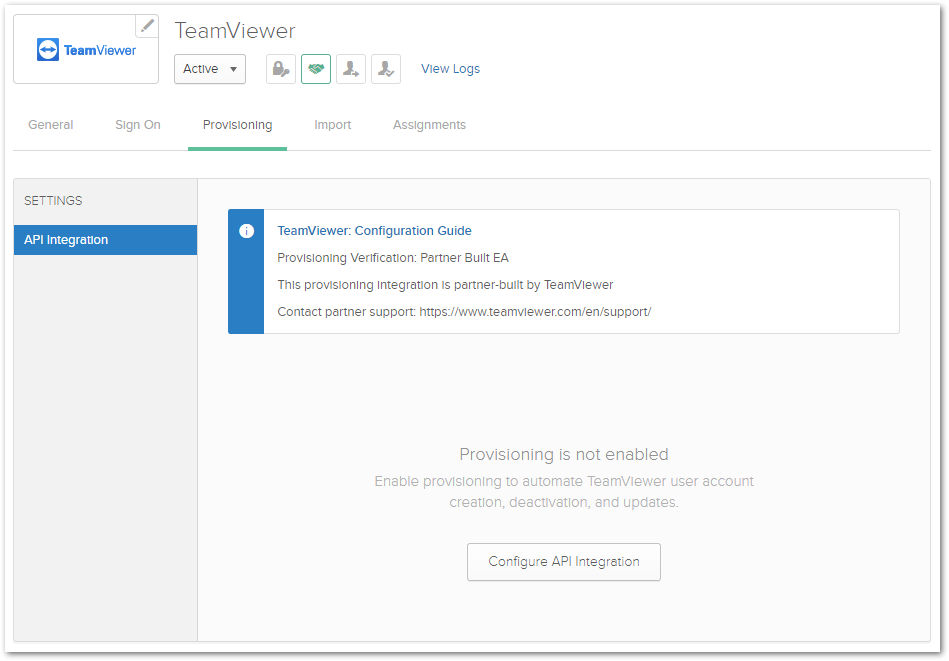Viewport: 949px width, 661px height.
Task: Click the user with checkmark icon
Action: pos(386,69)
